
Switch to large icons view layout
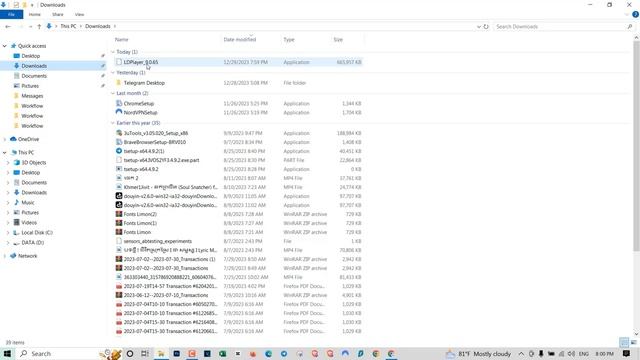pos(633,342)
